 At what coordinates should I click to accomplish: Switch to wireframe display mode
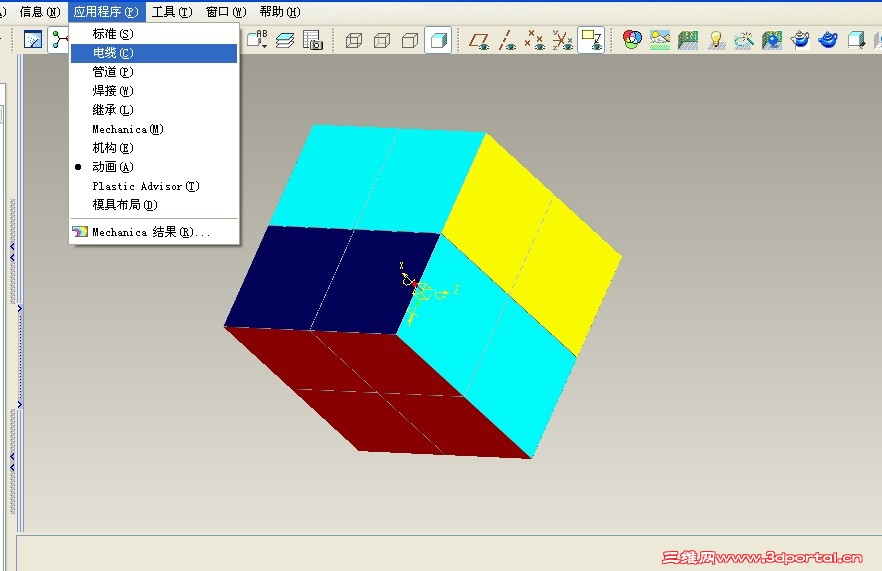354,41
